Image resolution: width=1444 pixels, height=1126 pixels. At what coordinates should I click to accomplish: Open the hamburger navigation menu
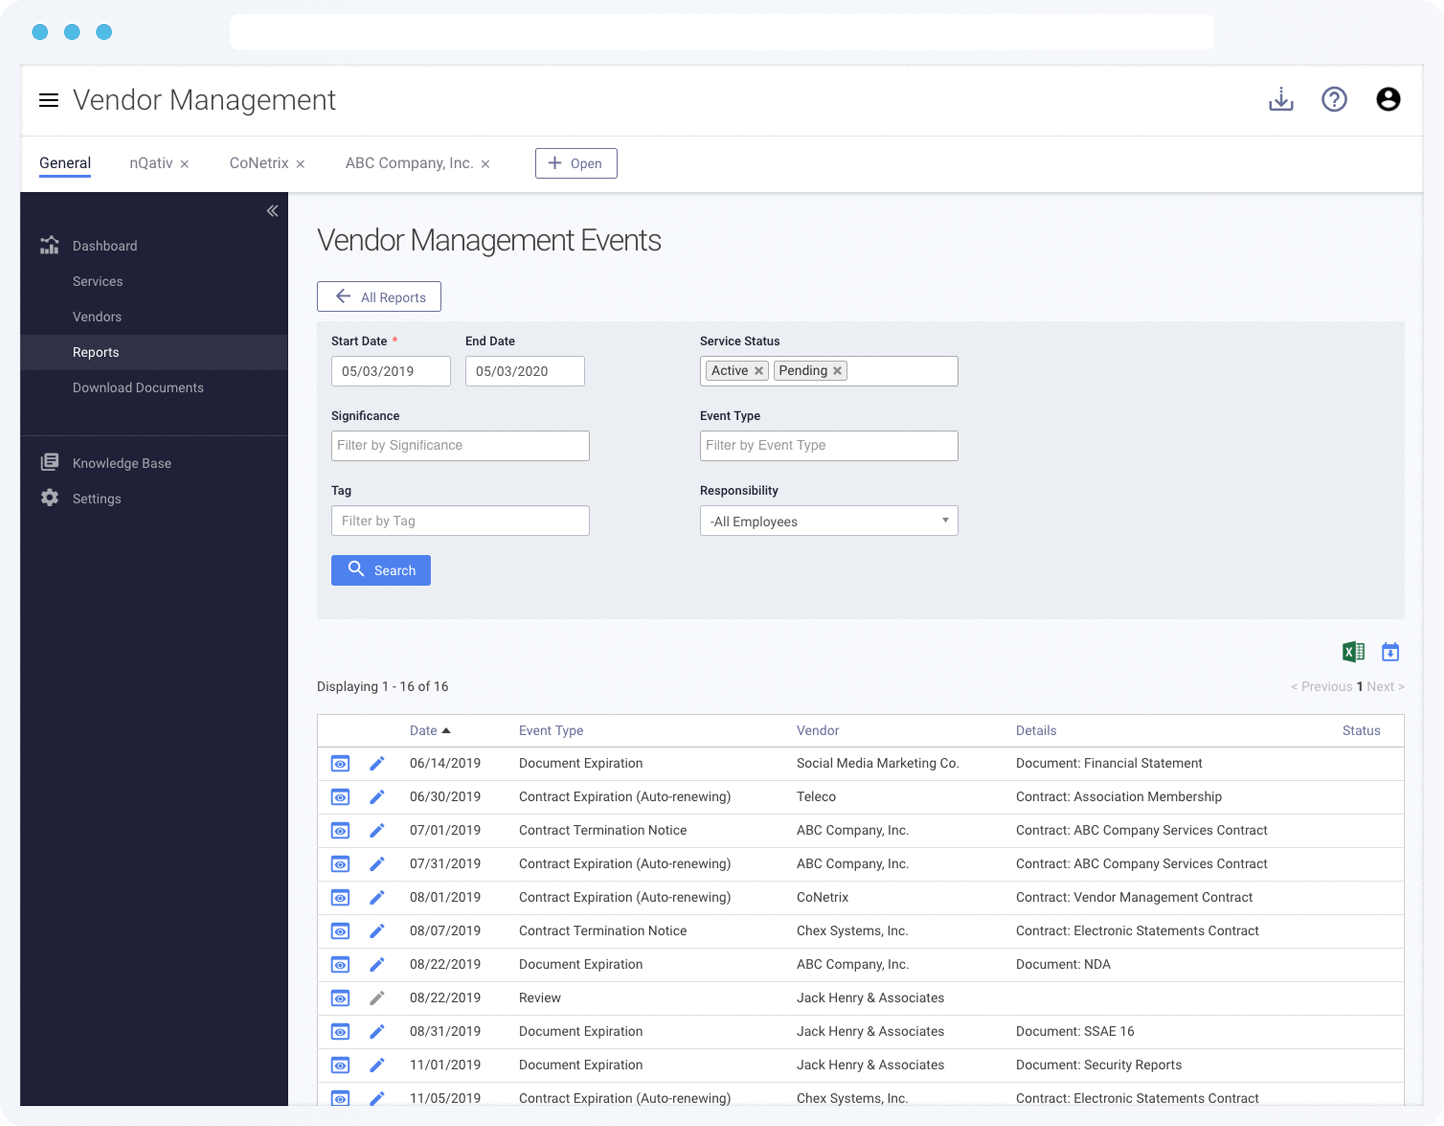[x=48, y=100]
